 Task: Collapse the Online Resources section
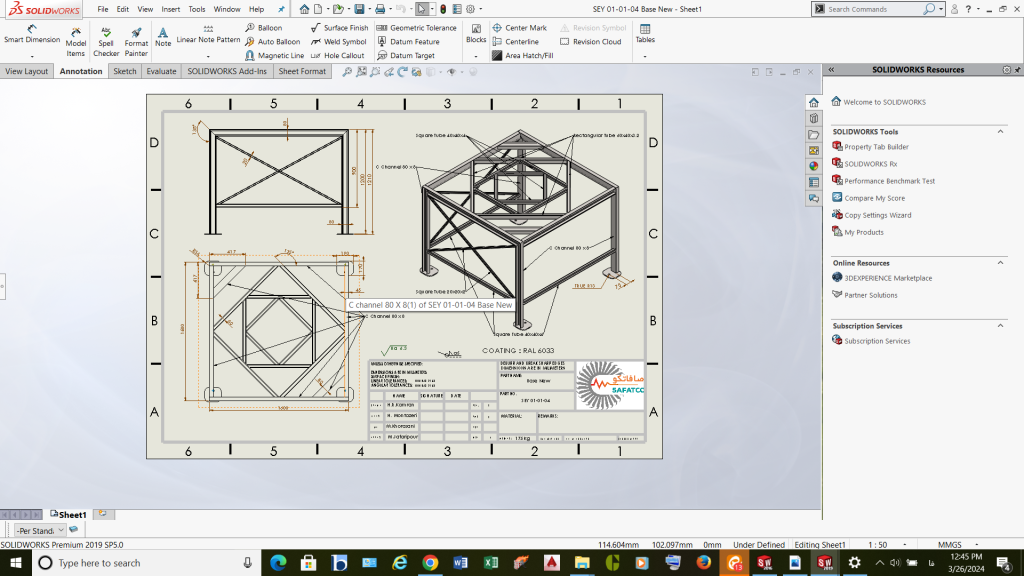(1000, 263)
